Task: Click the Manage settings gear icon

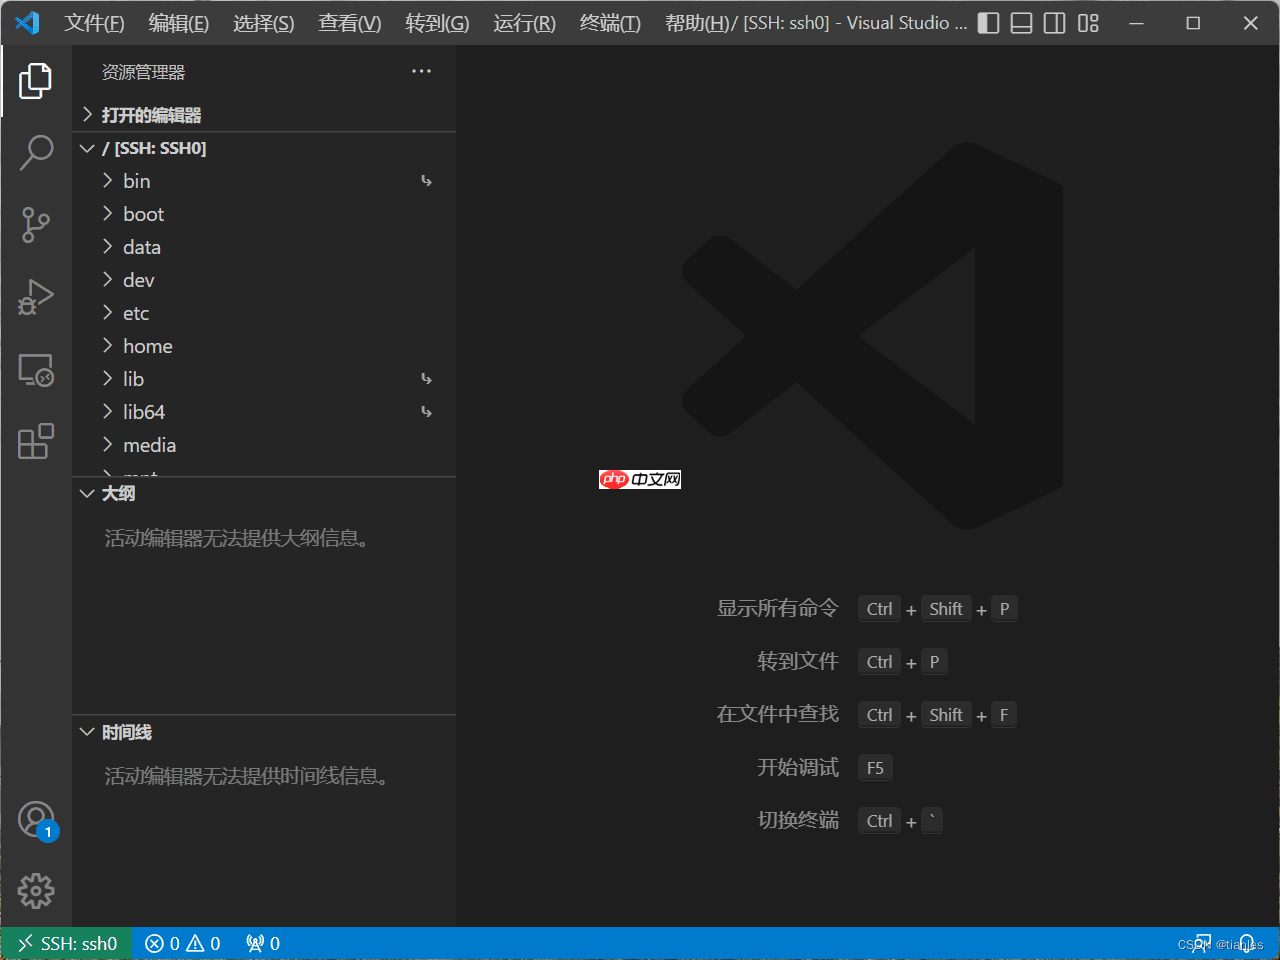Action: [36, 890]
